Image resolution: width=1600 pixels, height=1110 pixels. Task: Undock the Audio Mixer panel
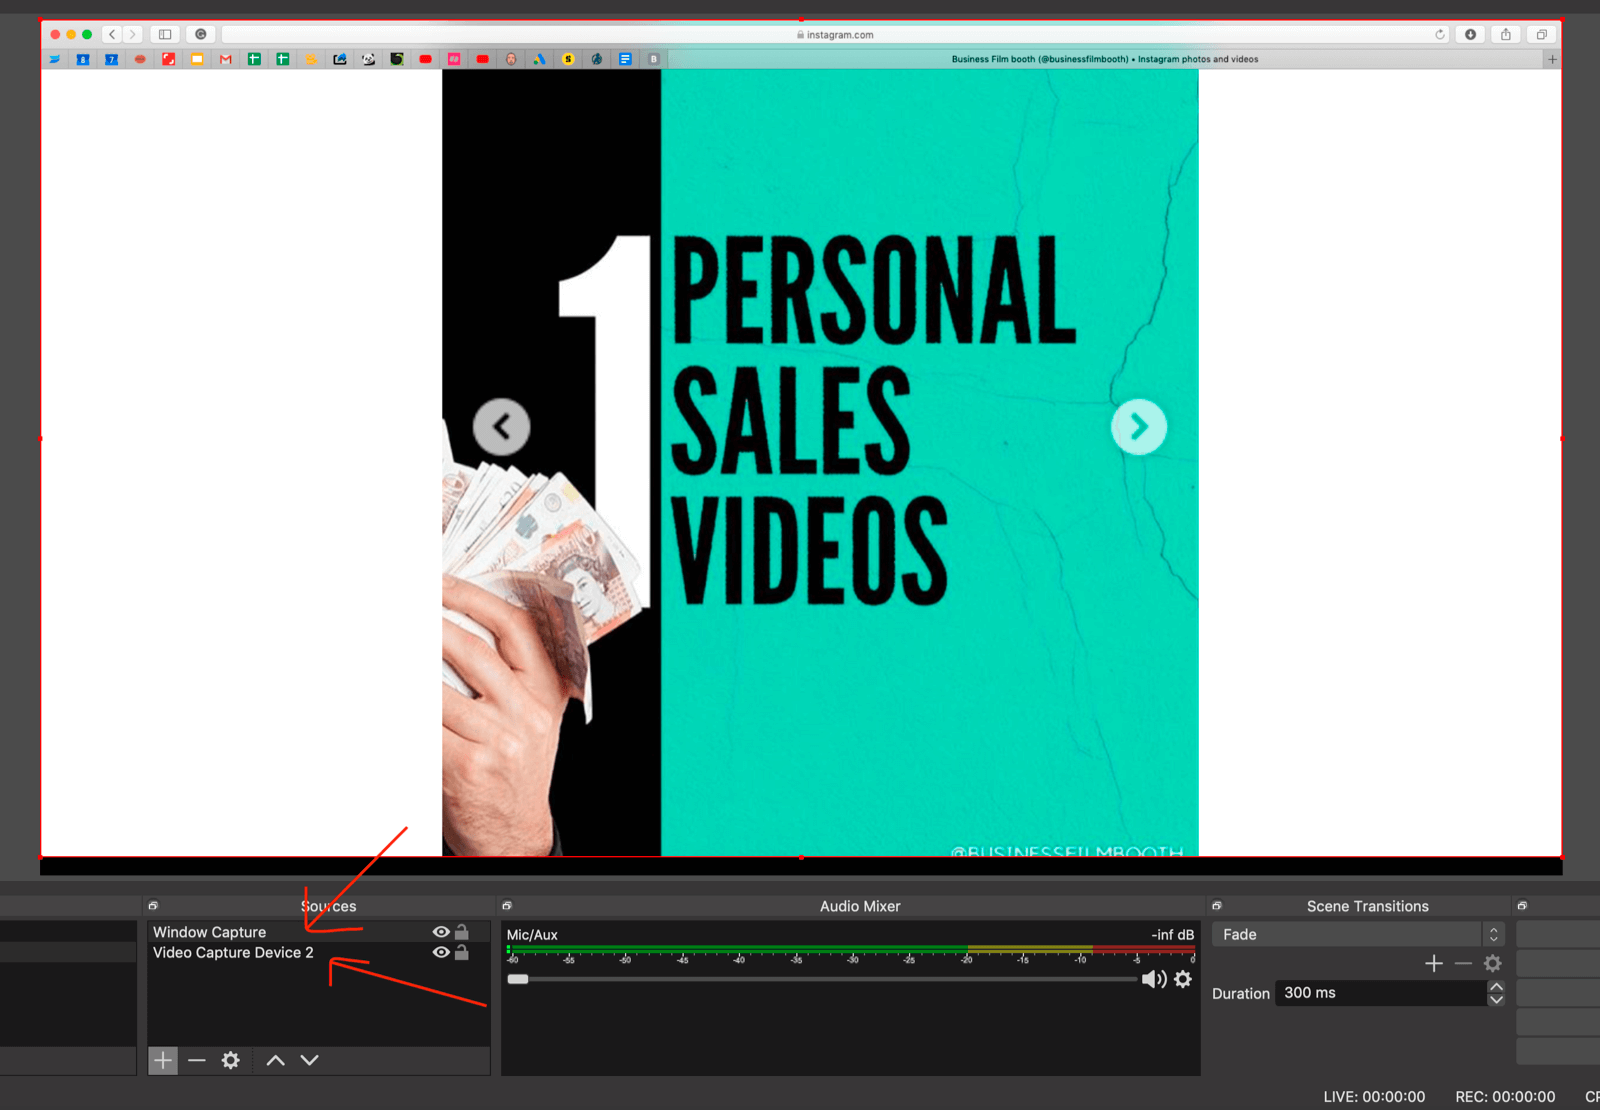[507, 906]
